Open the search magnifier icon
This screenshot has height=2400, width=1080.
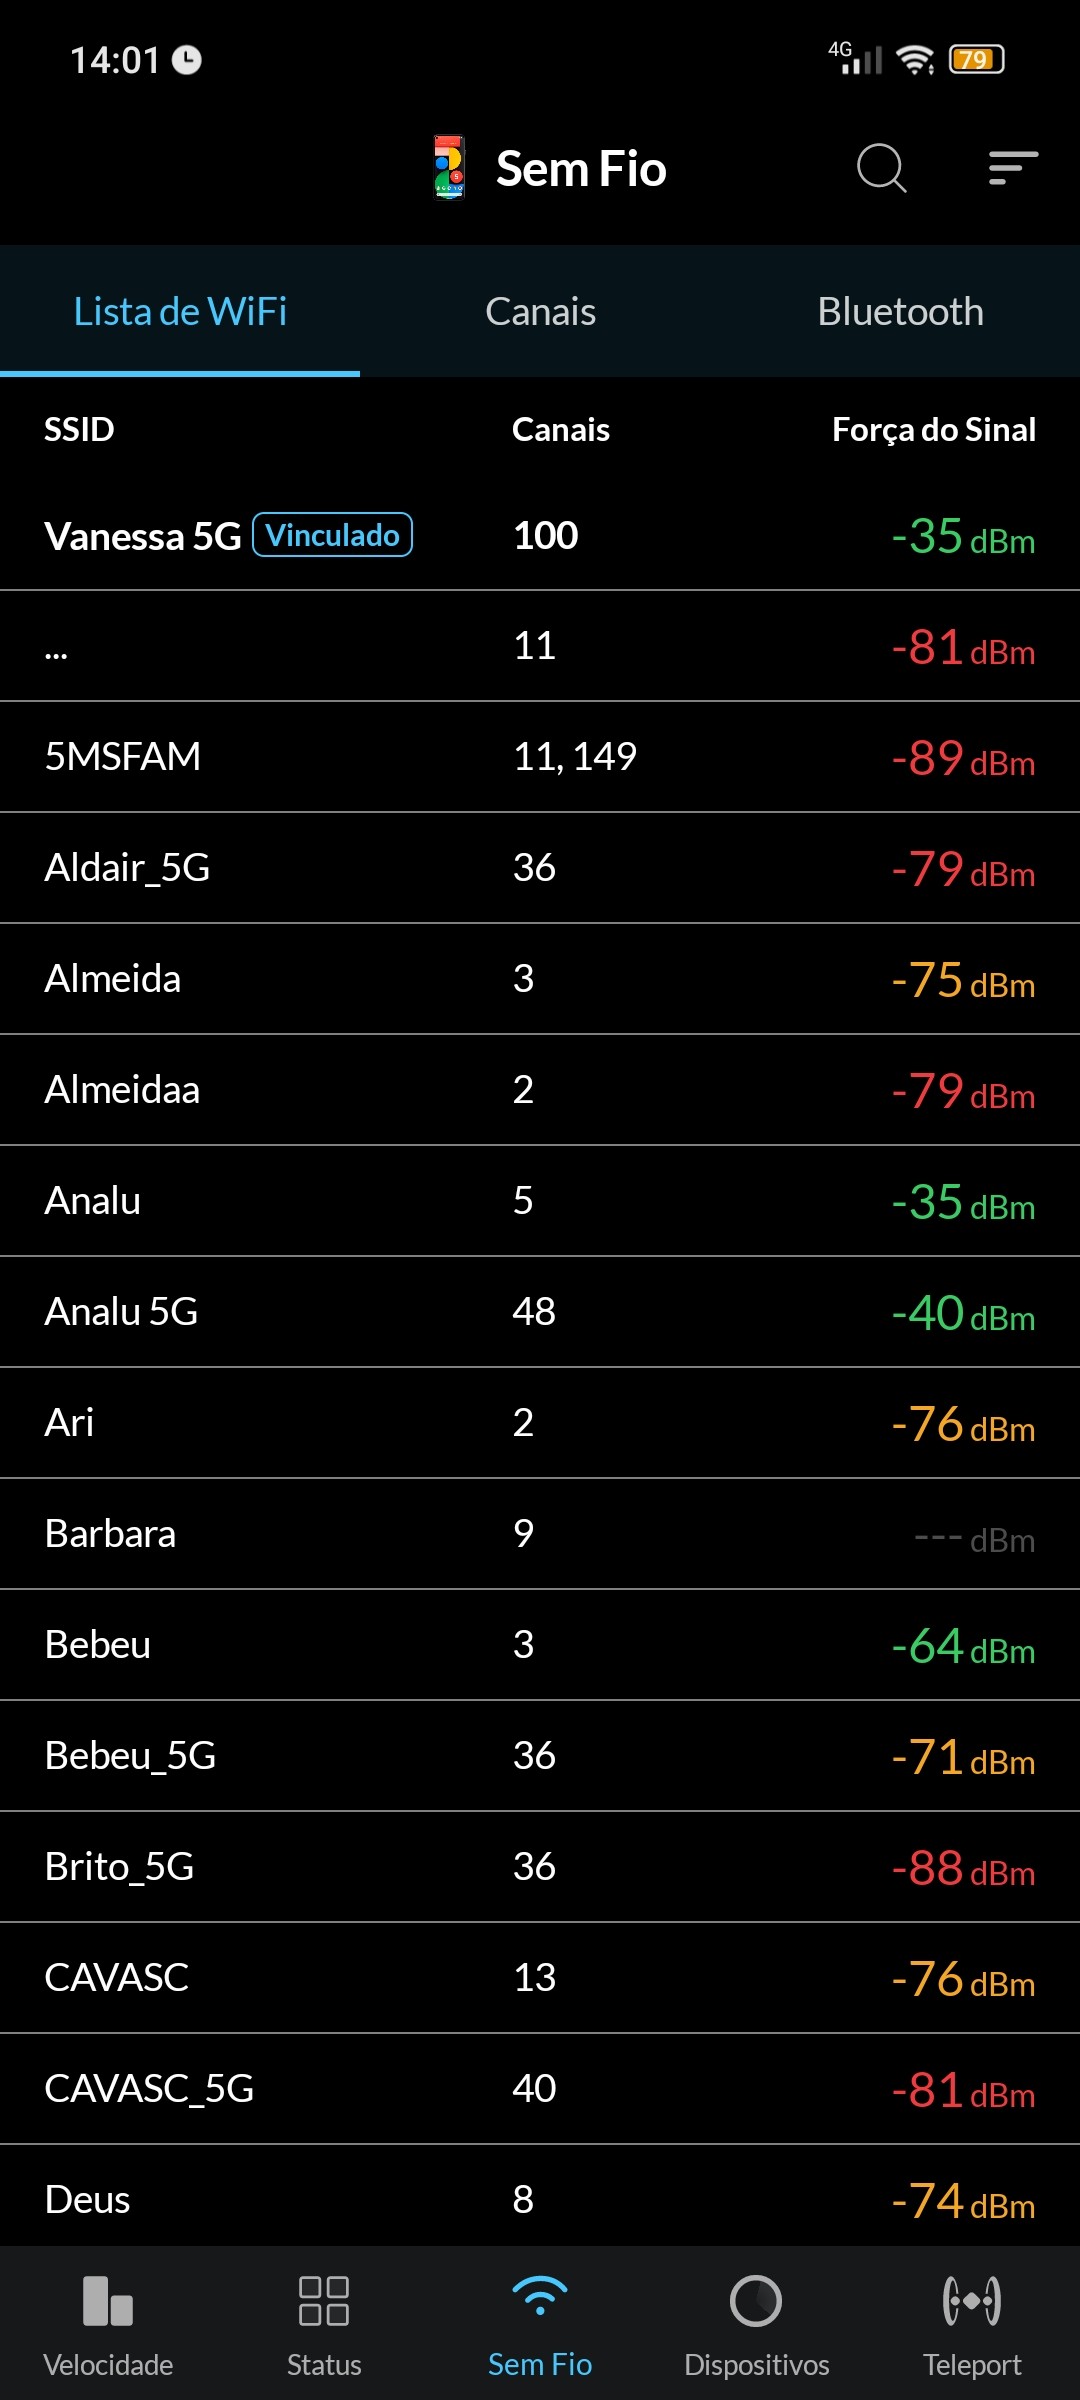coord(881,168)
